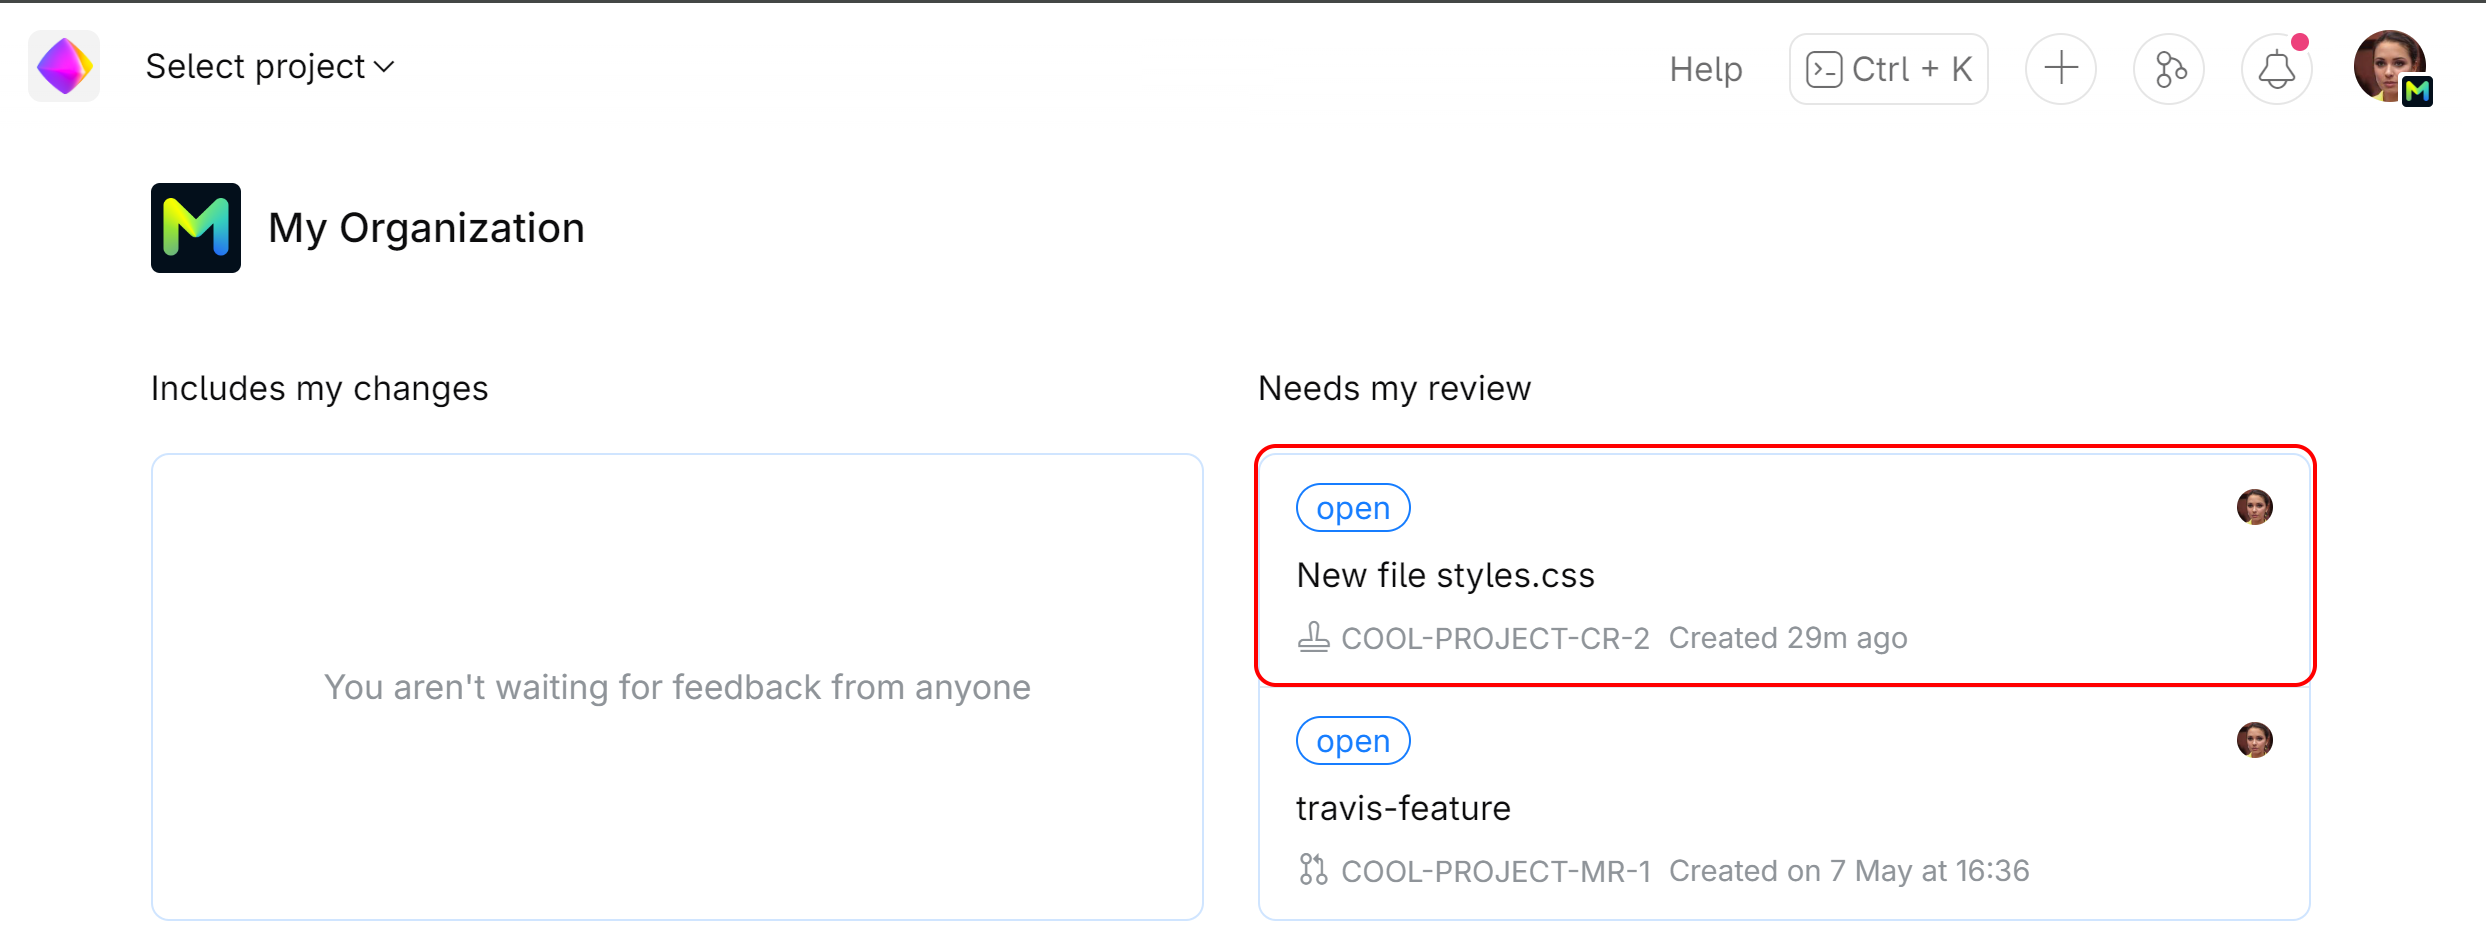Click the My Organization logo

(196, 228)
